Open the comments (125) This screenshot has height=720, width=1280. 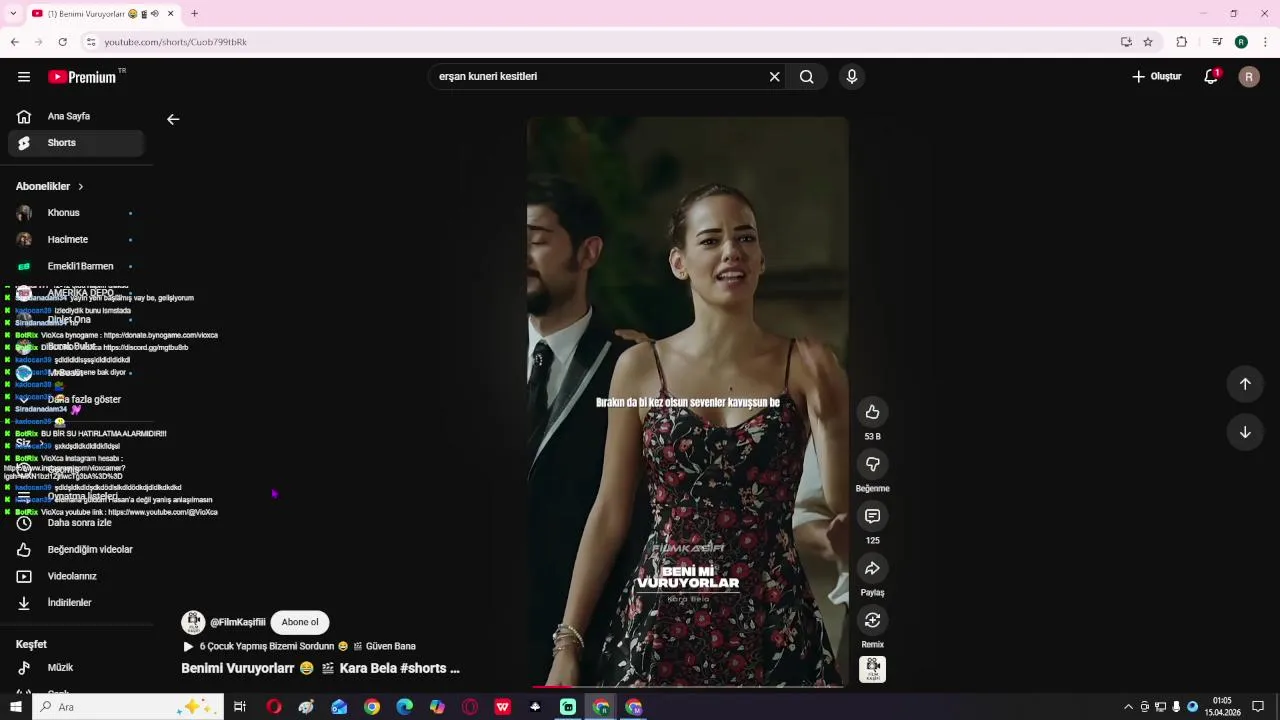(872, 516)
